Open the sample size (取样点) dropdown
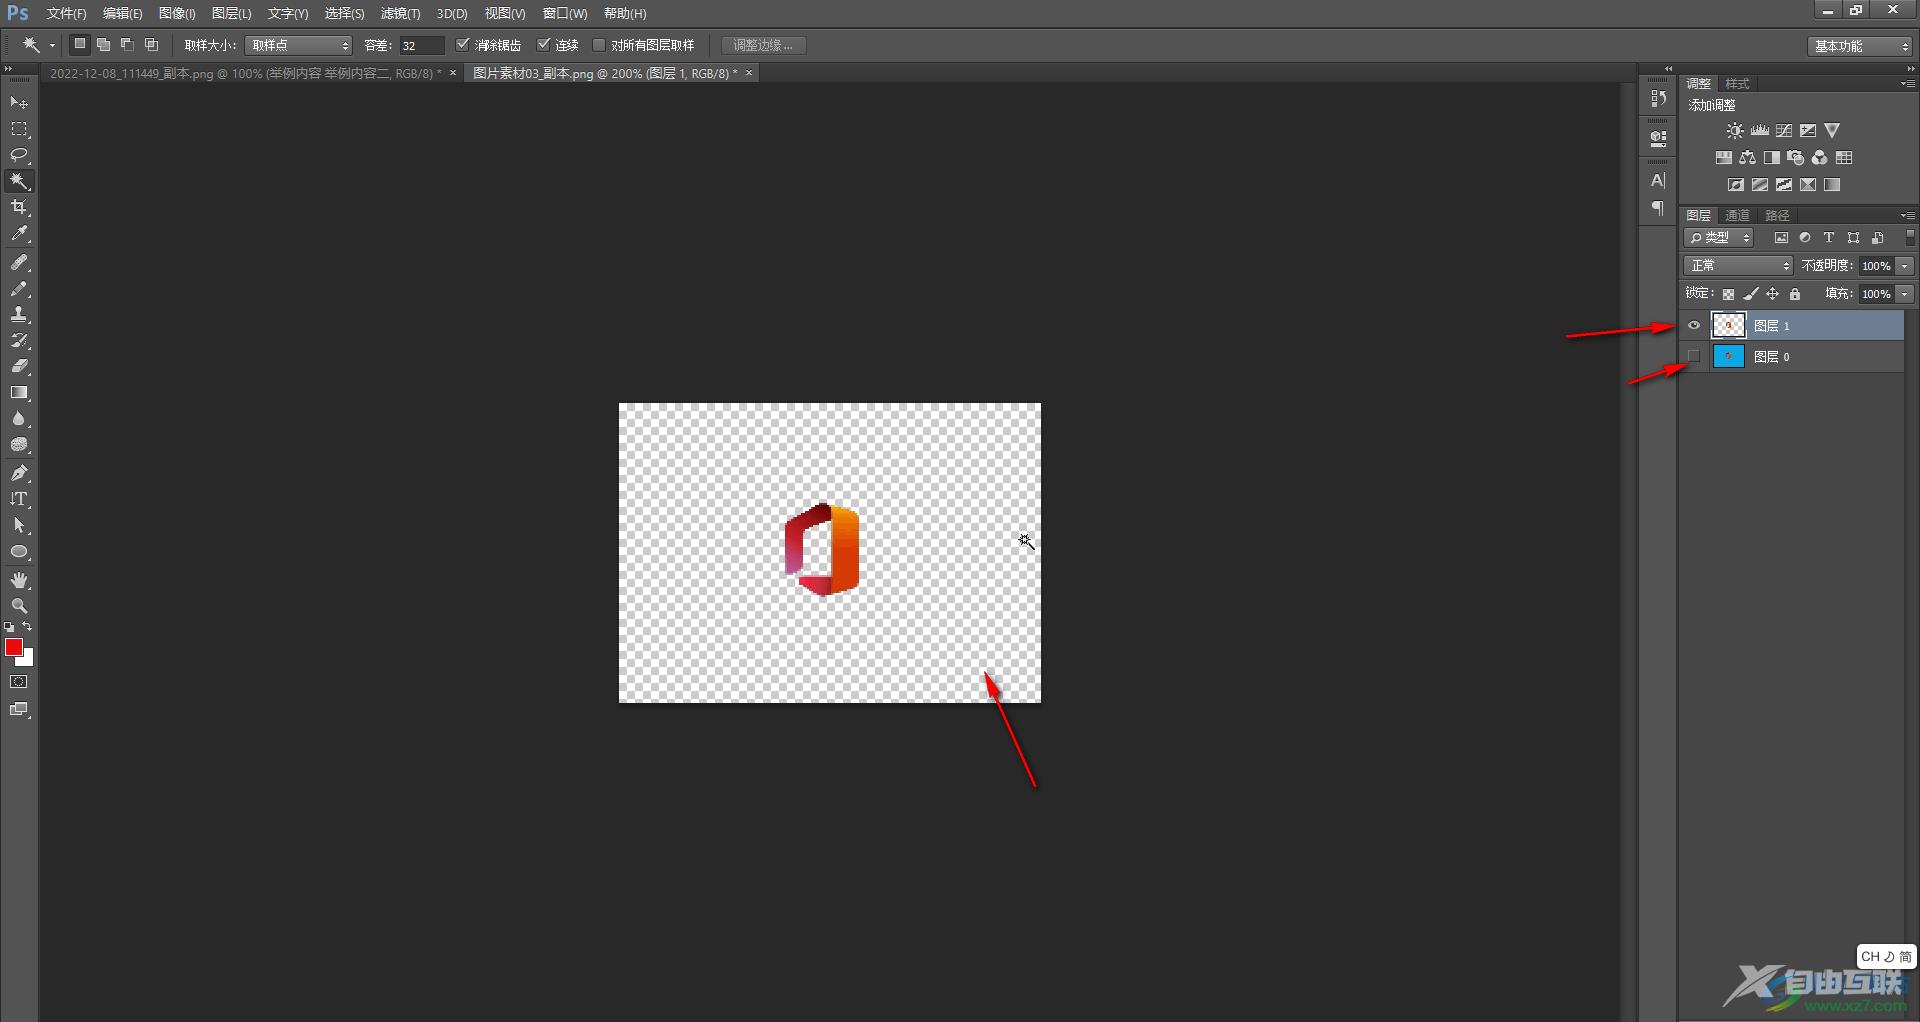 299,45
